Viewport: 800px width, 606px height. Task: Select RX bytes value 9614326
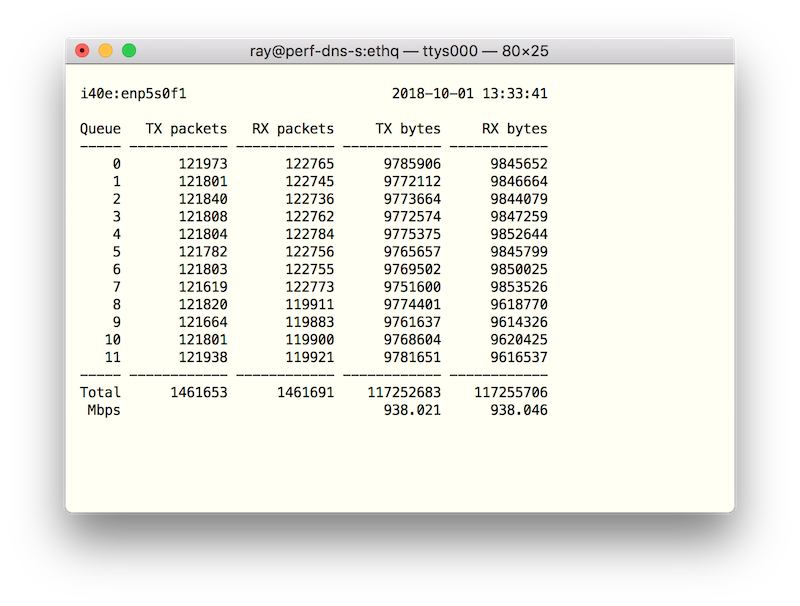coord(519,322)
